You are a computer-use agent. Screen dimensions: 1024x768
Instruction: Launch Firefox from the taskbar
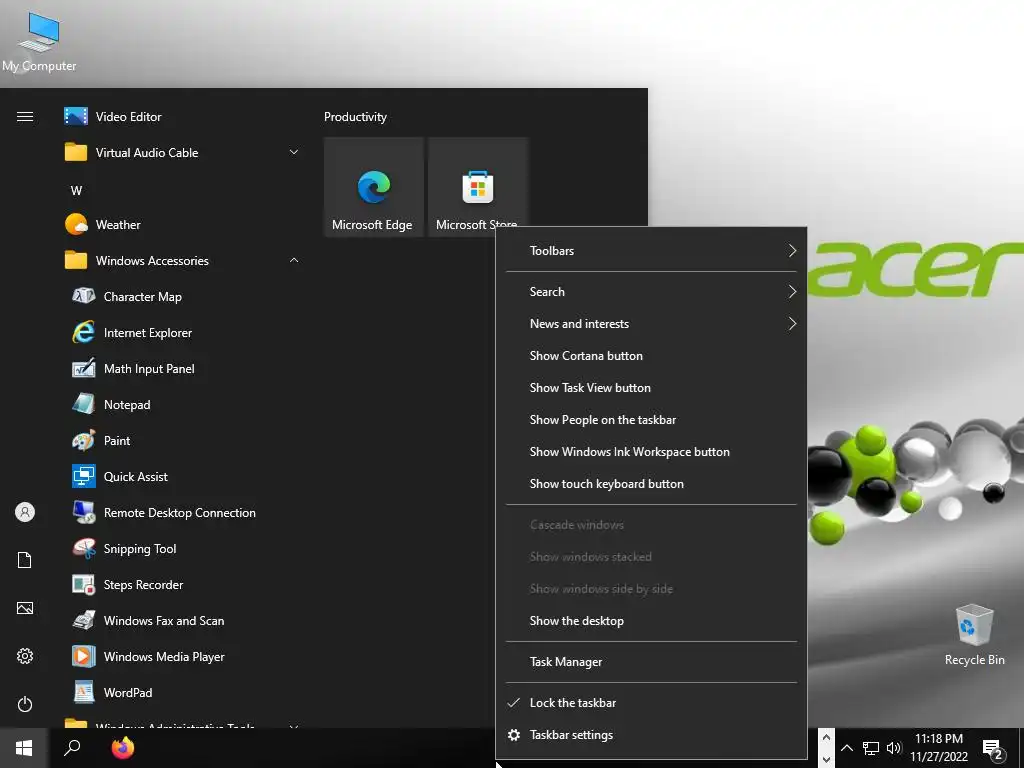pos(122,748)
